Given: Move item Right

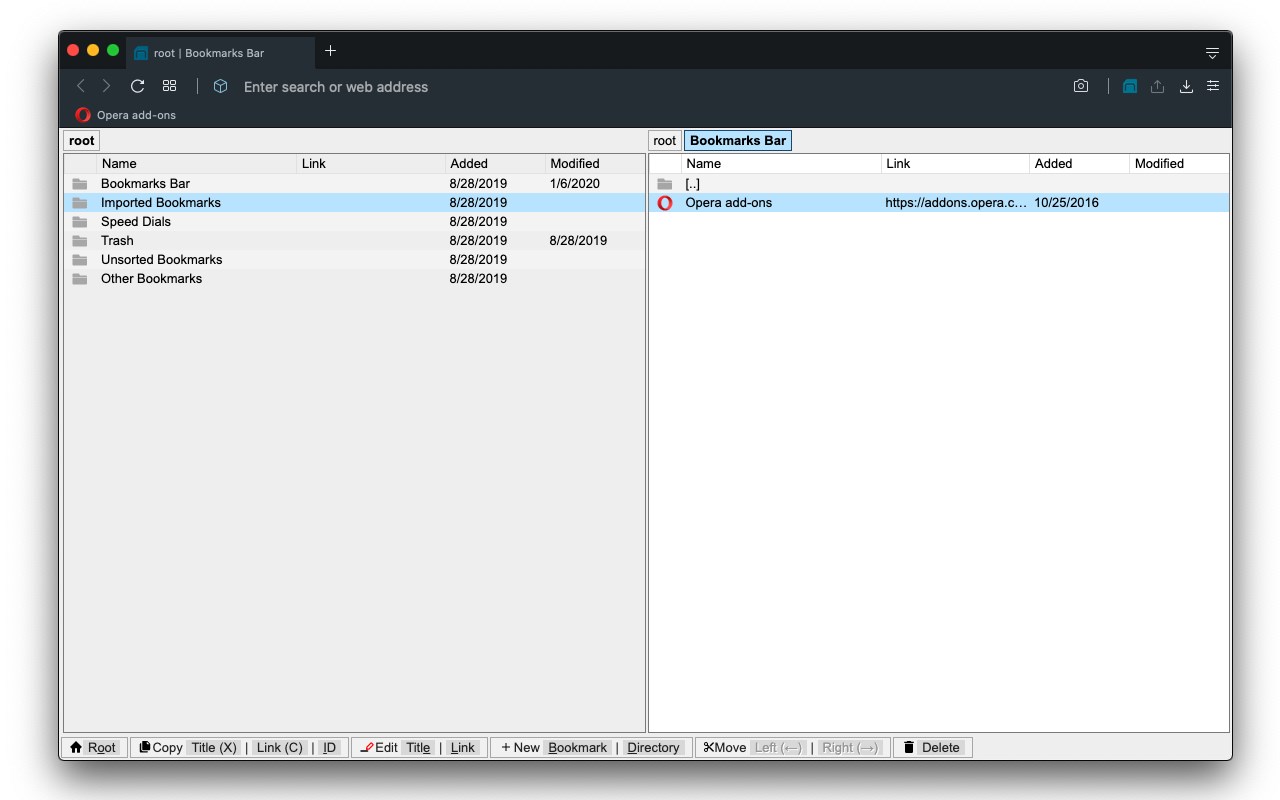Looking at the screenshot, I should click(x=849, y=747).
